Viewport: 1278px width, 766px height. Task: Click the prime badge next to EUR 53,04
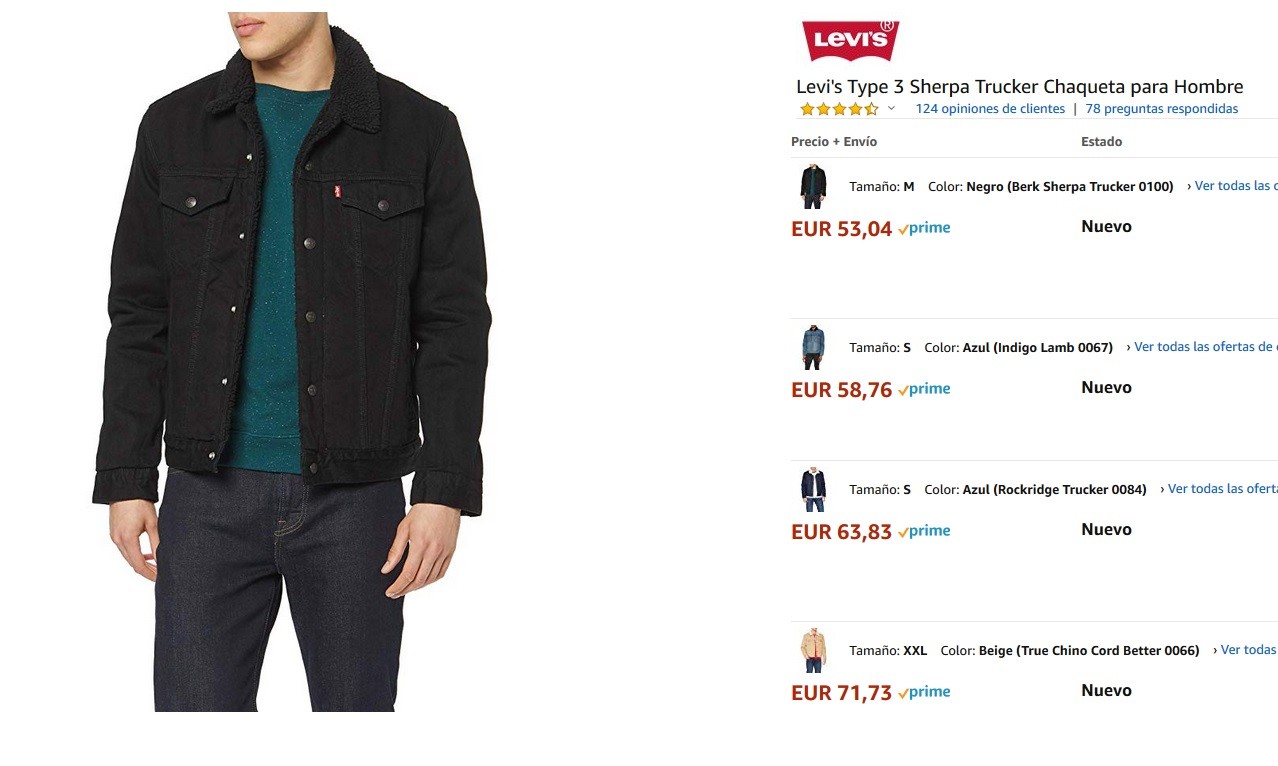tap(924, 228)
